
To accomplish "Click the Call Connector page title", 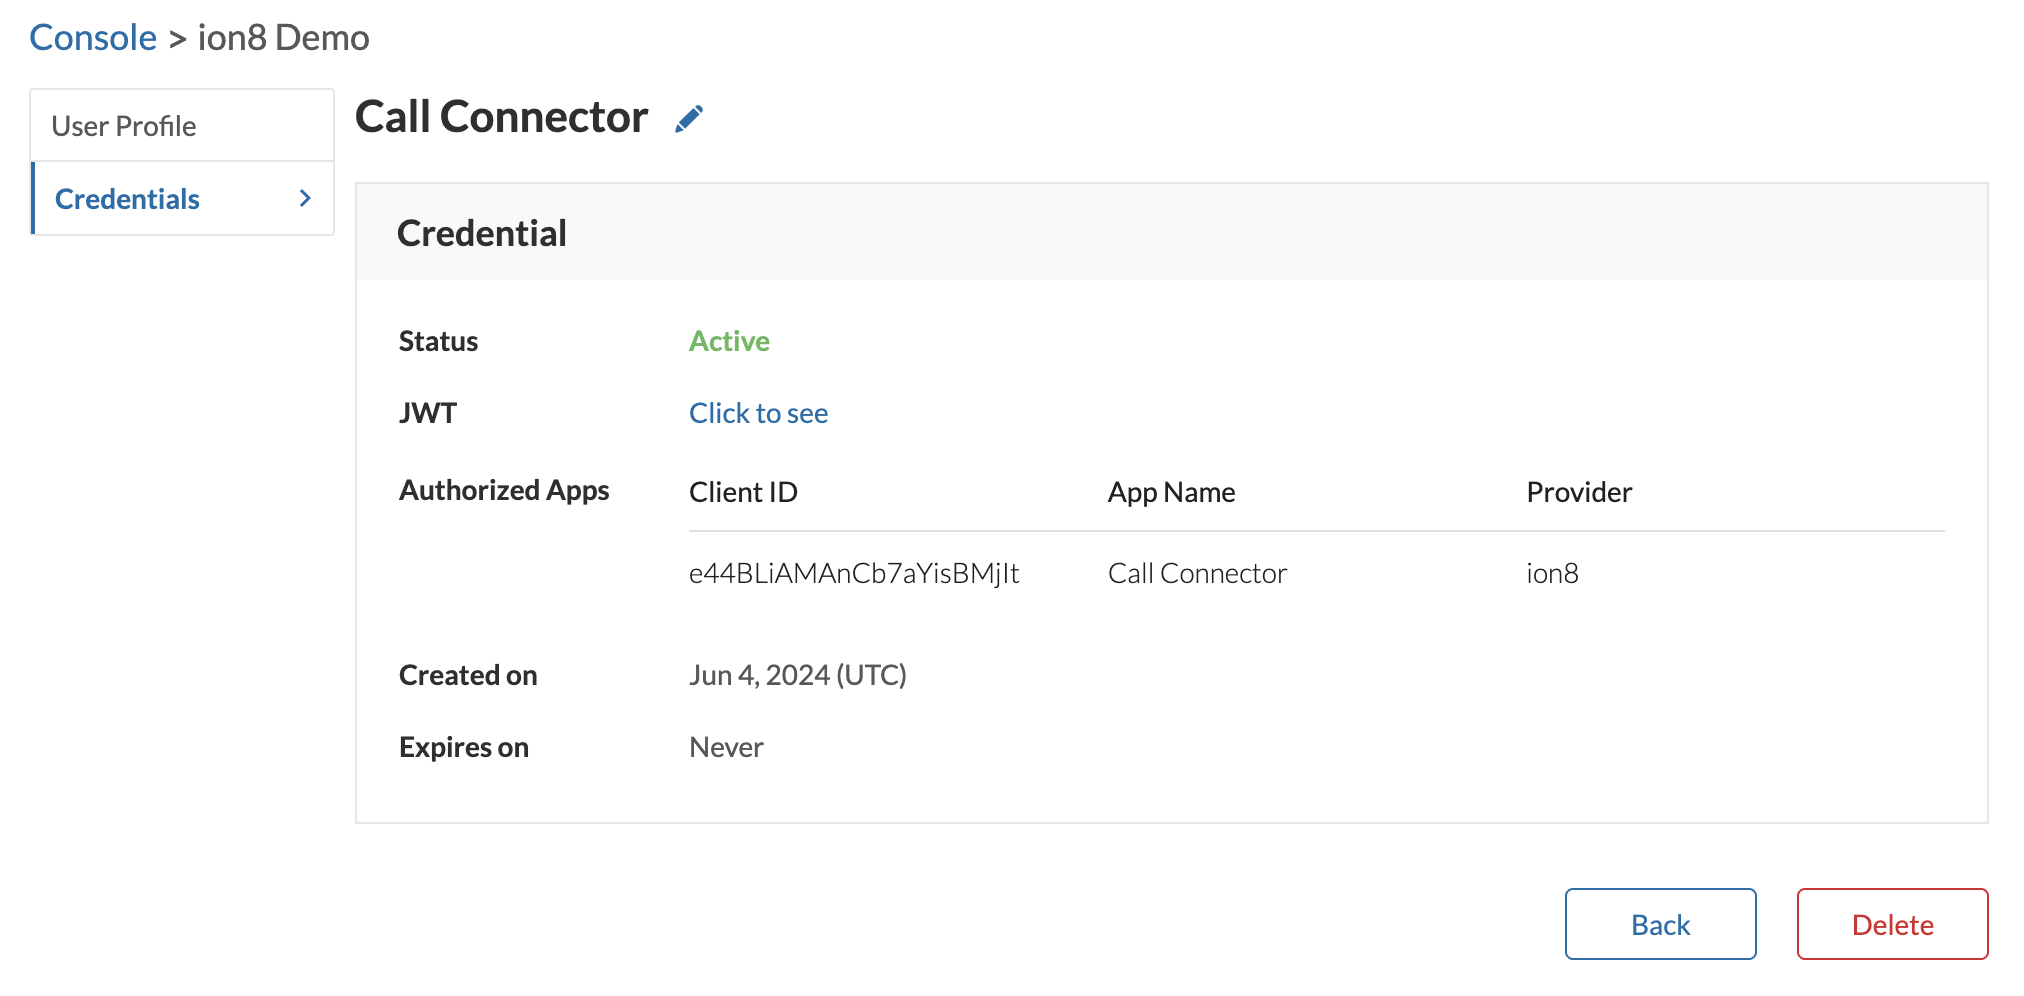I will click(x=501, y=117).
